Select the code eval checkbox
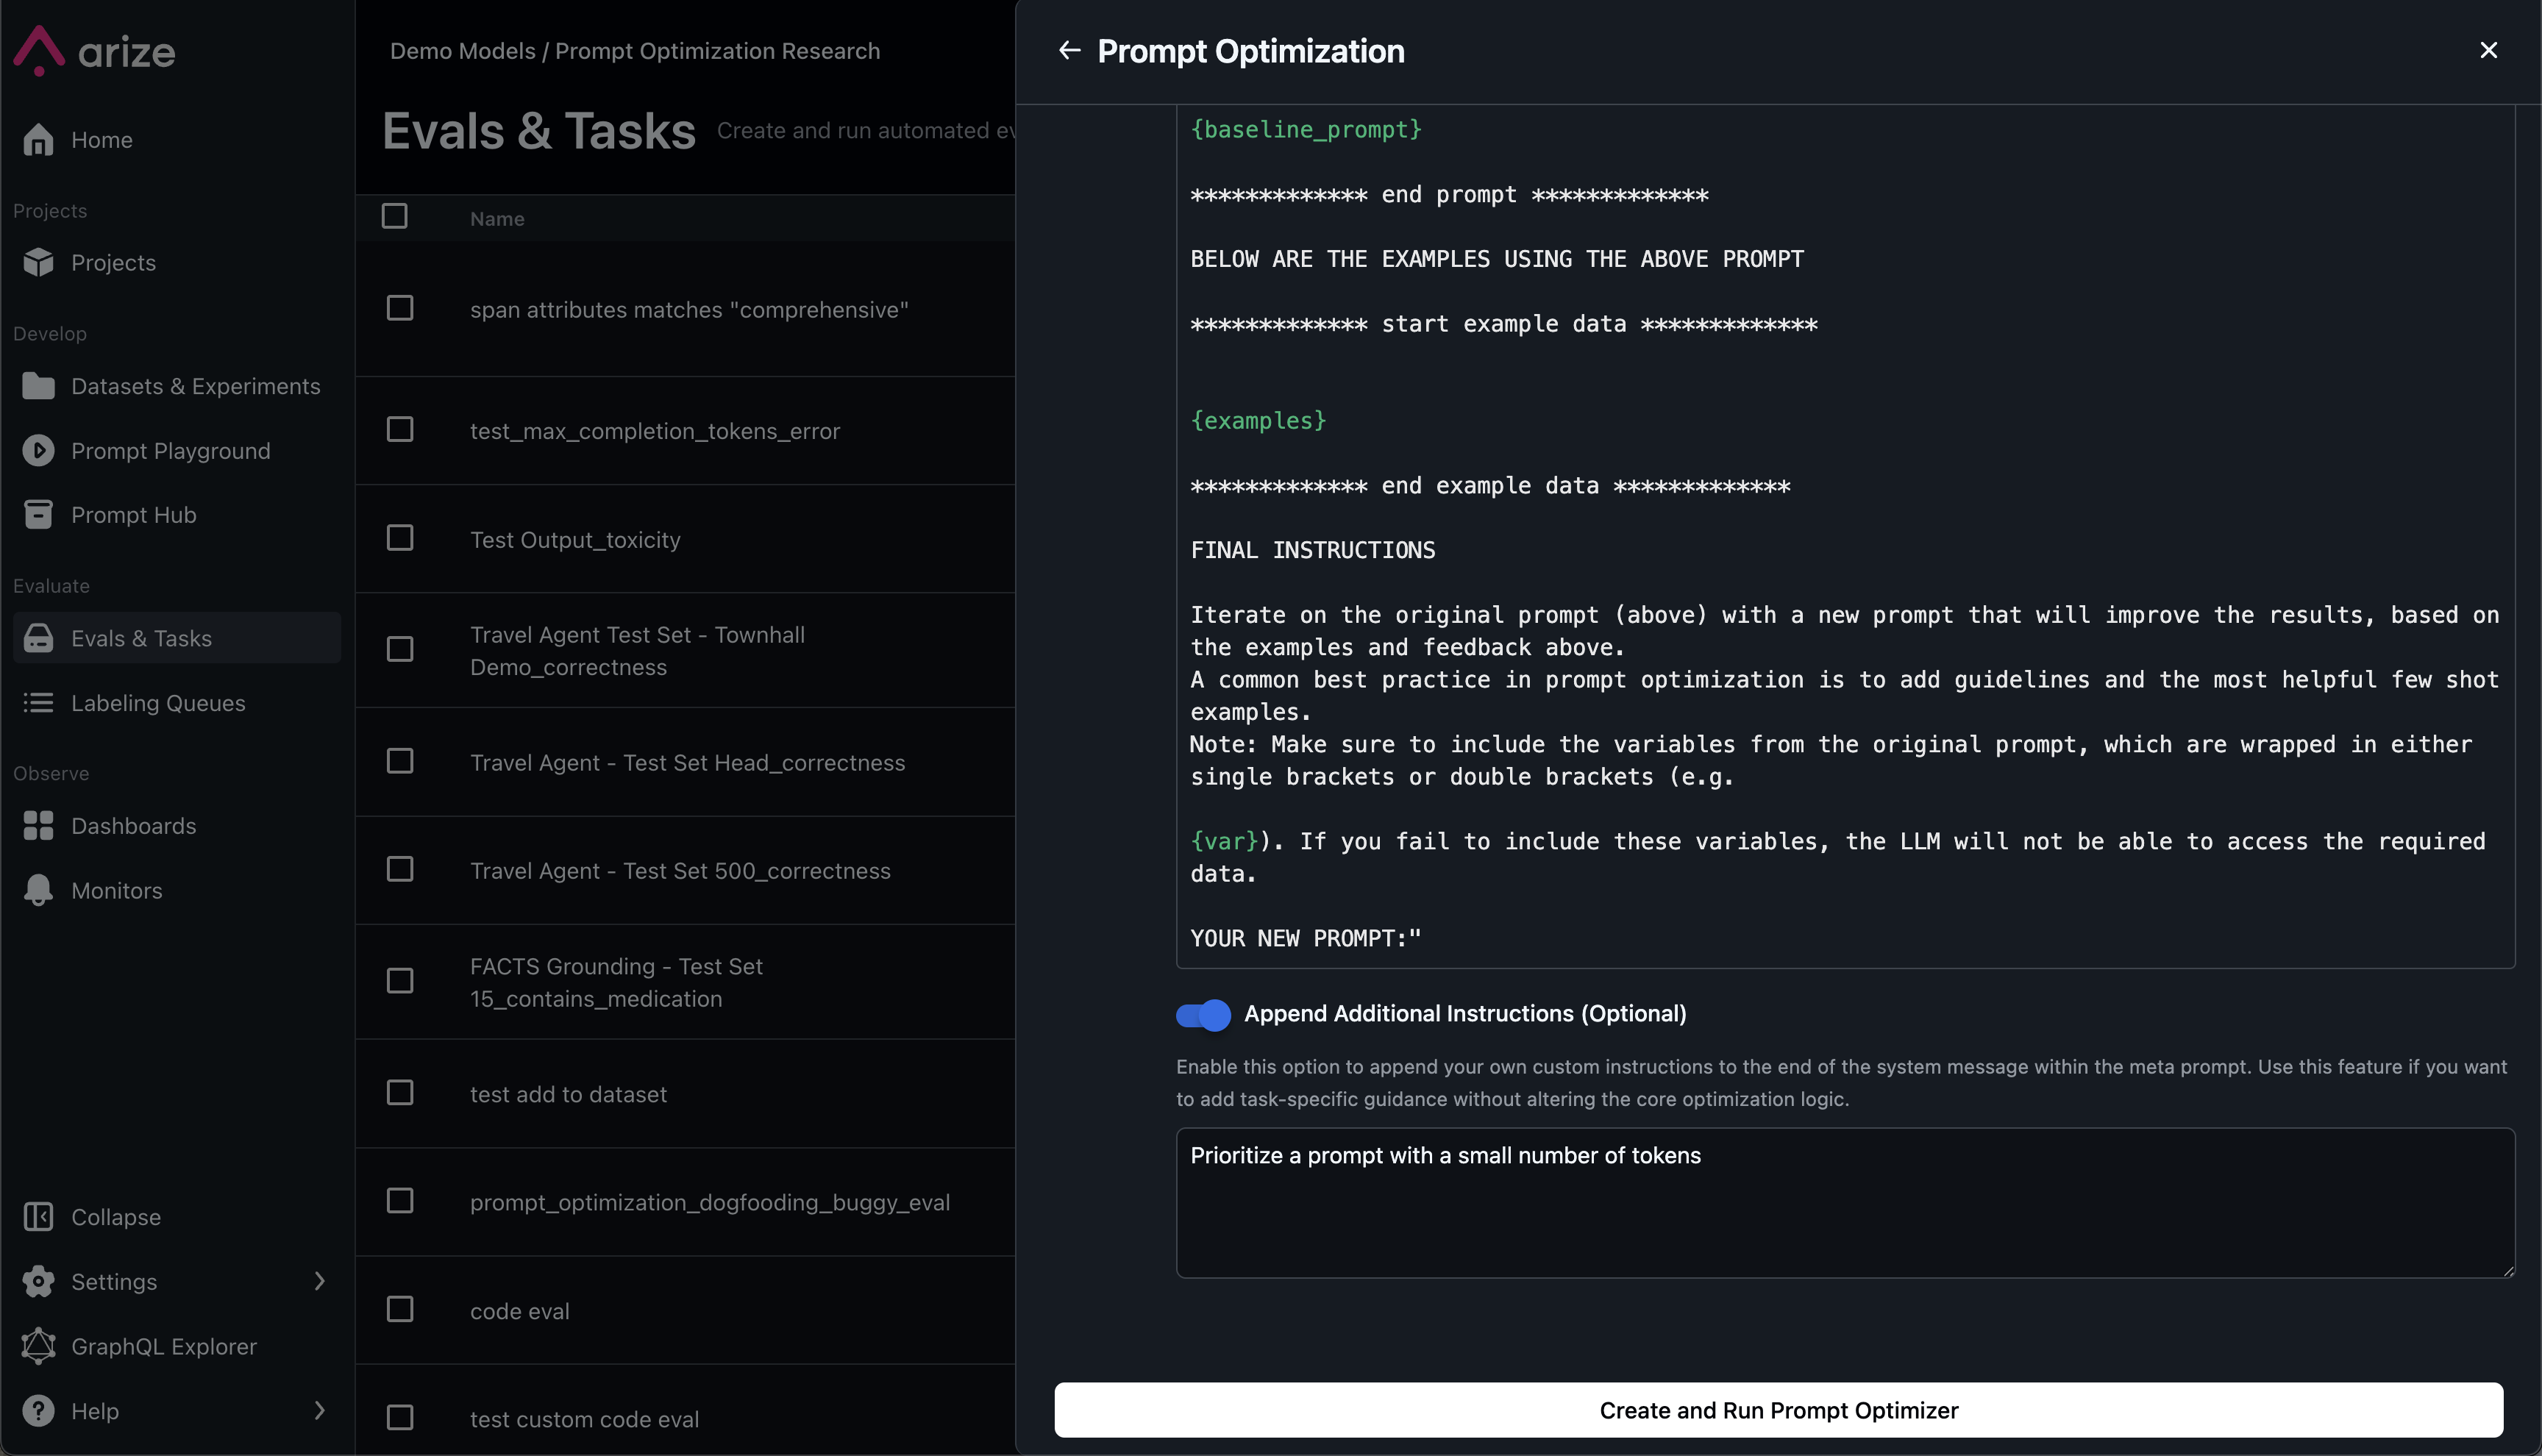 click(400, 1309)
